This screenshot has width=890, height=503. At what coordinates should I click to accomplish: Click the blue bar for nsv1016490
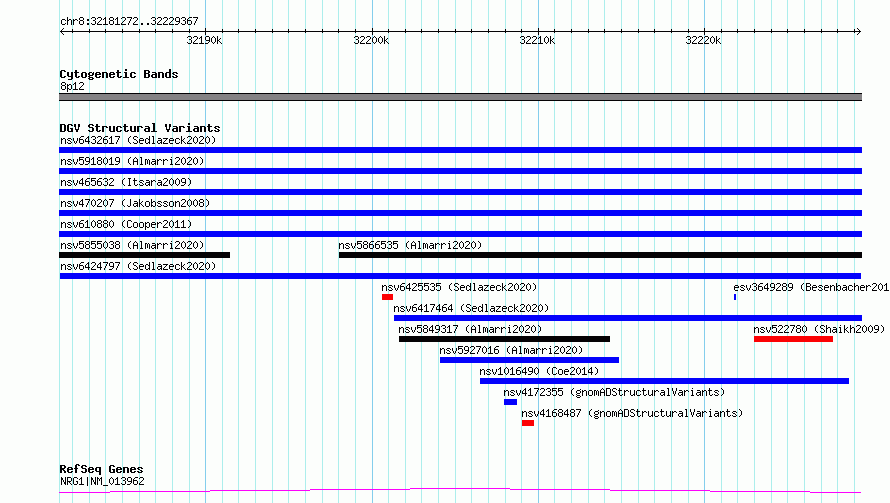click(664, 381)
